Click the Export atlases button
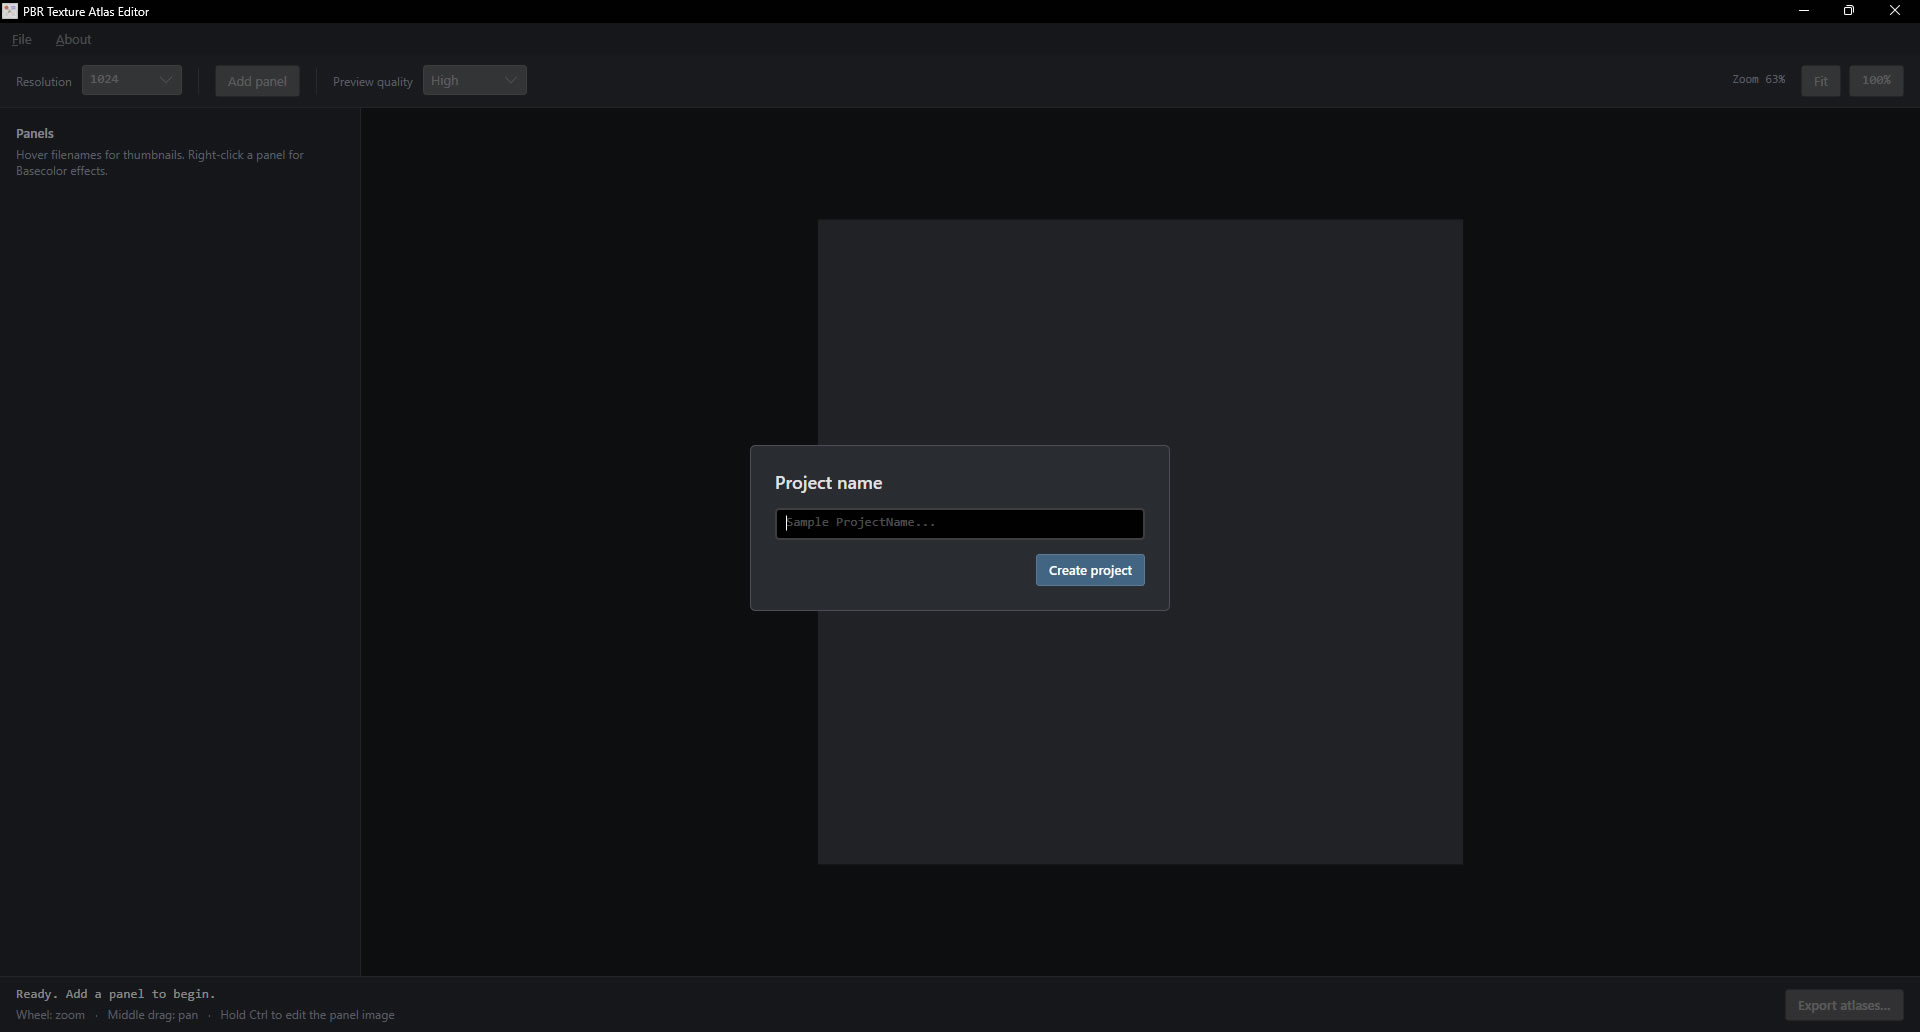 [1844, 1005]
